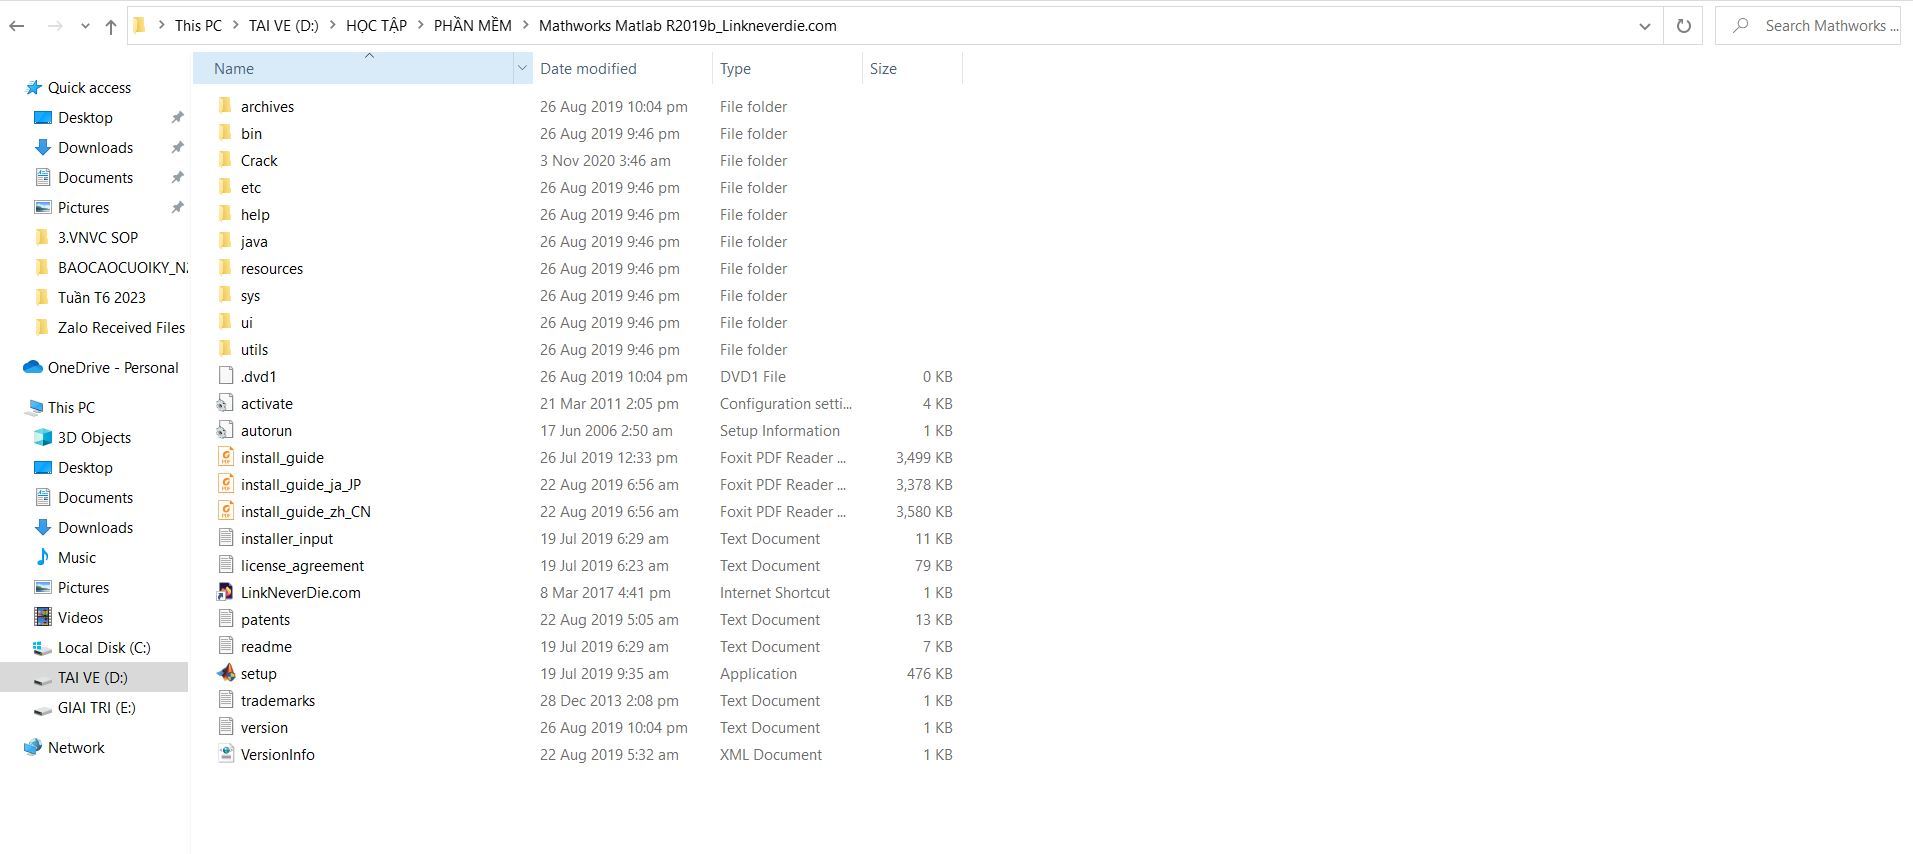The height and width of the screenshot is (854, 1913).
Task: Open the recent locations dropdown arrow
Action: (85, 26)
